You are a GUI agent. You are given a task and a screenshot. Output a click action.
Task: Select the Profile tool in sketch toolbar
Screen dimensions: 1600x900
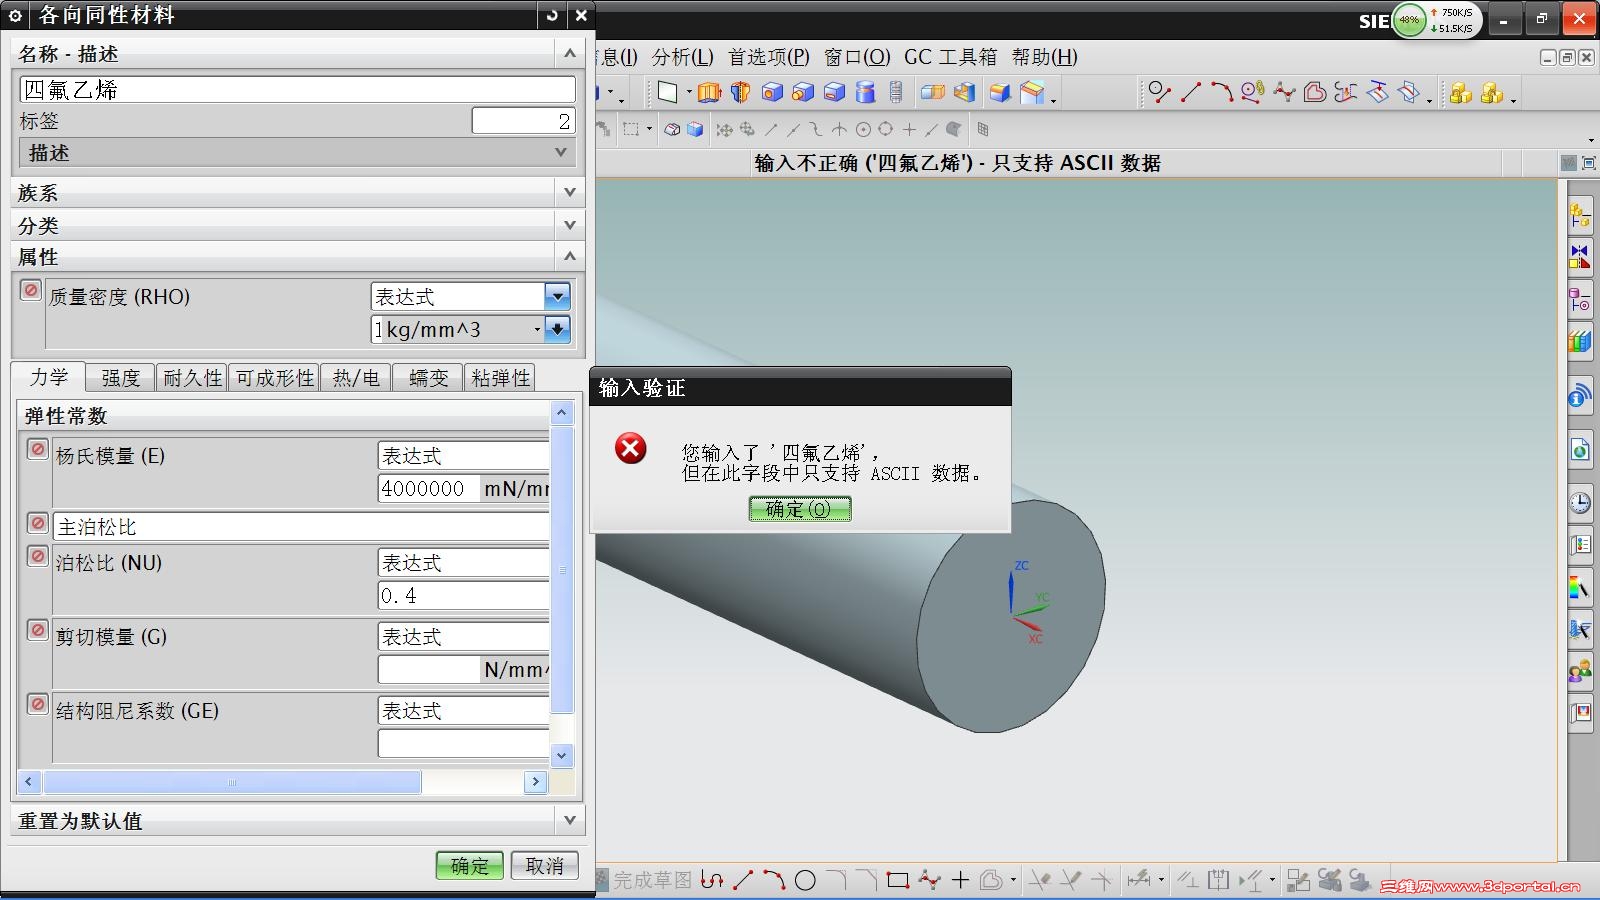pos(712,880)
